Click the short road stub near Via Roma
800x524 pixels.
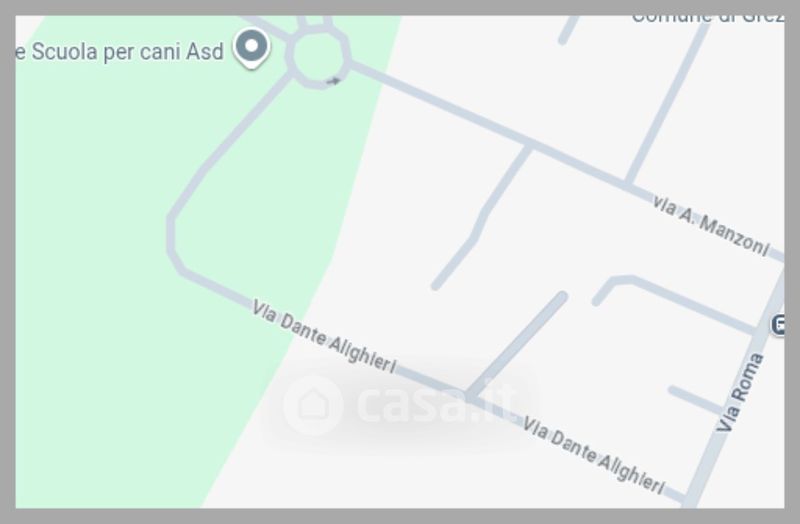coord(697,400)
